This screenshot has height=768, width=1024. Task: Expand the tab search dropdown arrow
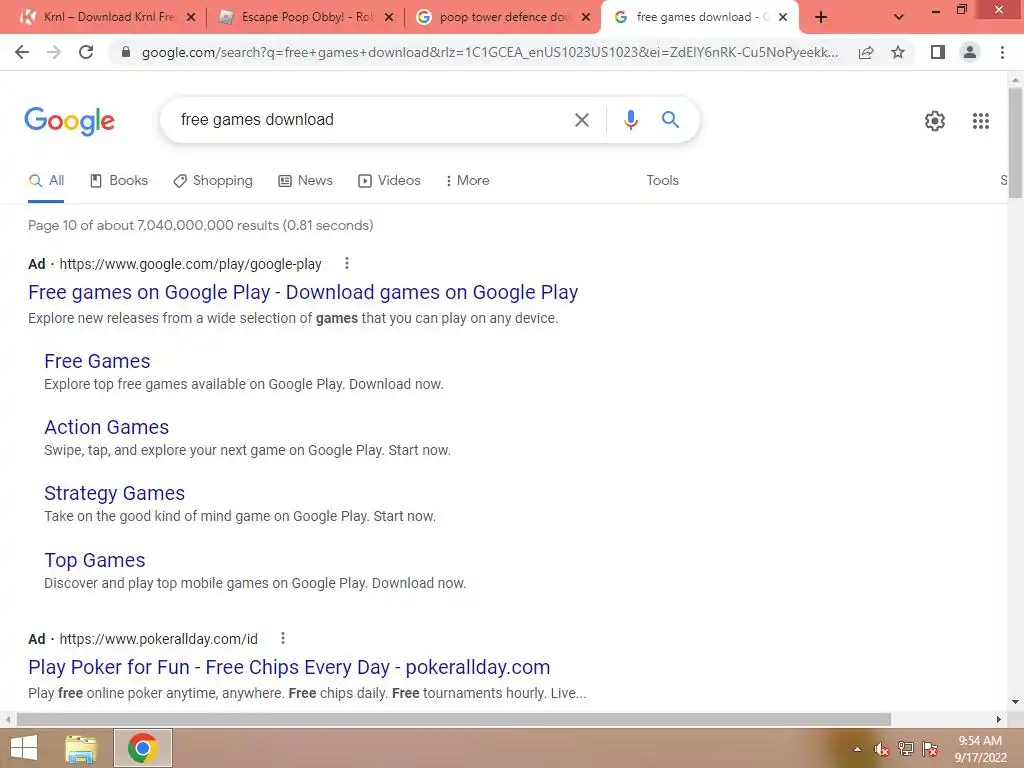(x=899, y=18)
